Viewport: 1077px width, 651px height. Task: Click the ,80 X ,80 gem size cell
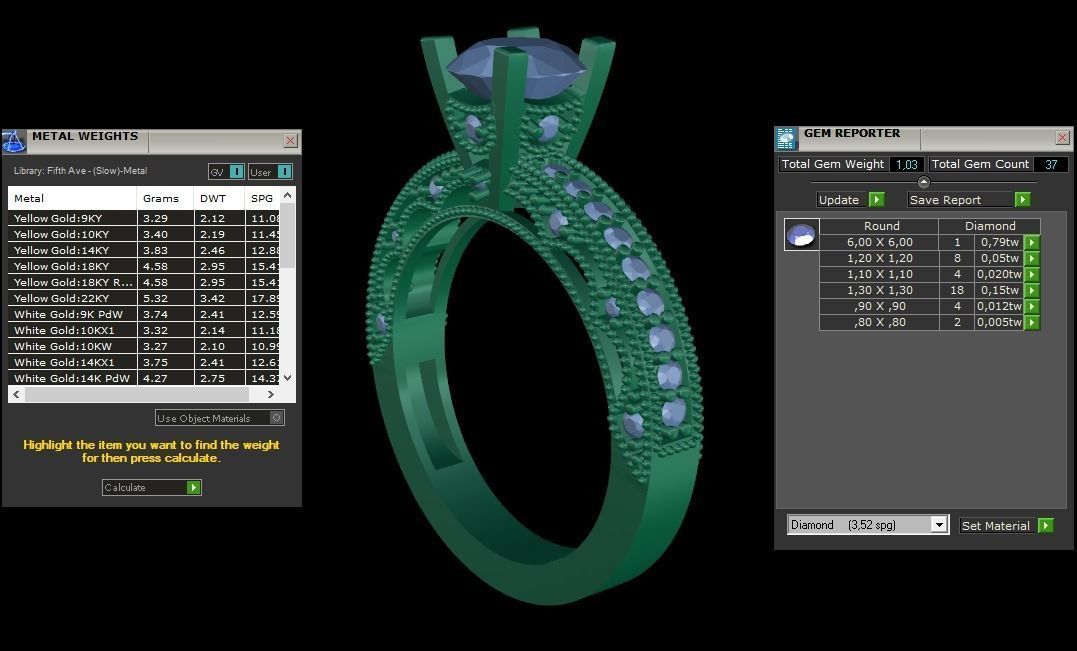879,322
